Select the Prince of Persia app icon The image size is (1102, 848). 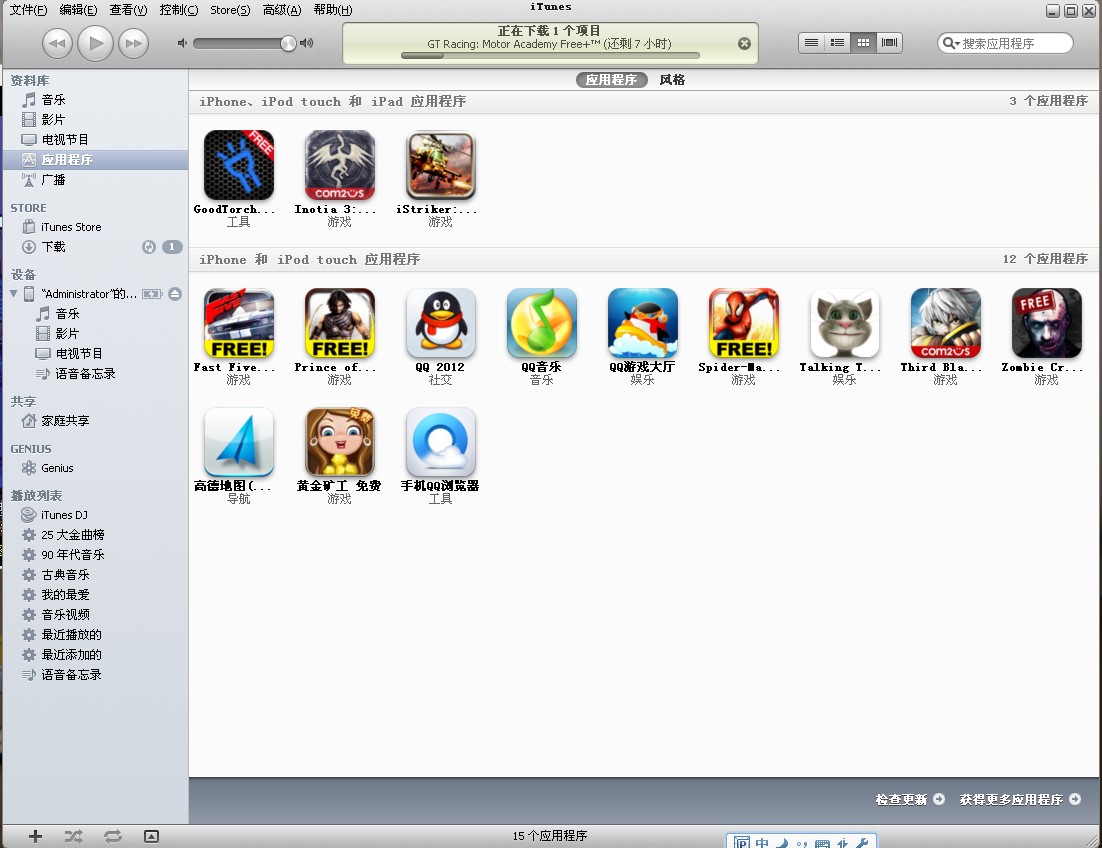click(339, 323)
